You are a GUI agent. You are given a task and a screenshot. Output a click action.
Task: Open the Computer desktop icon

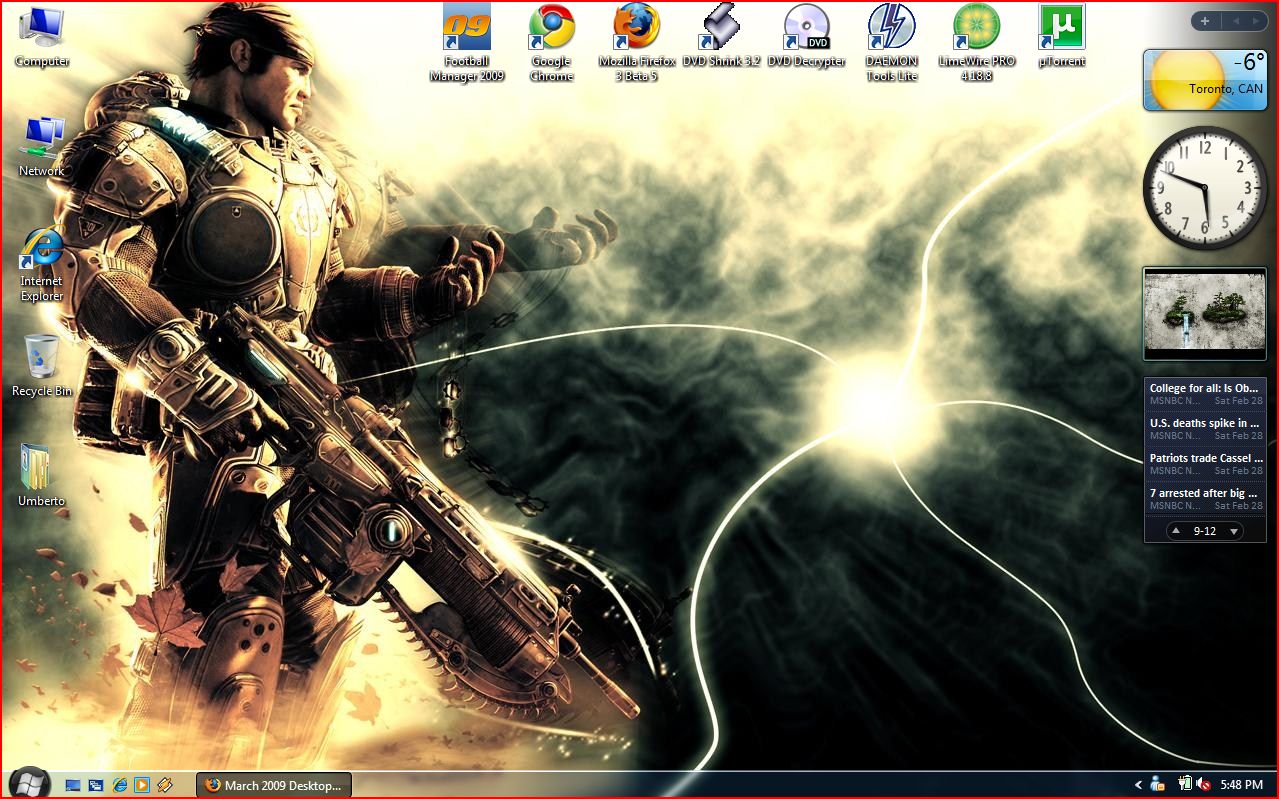pyautogui.click(x=42, y=37)
